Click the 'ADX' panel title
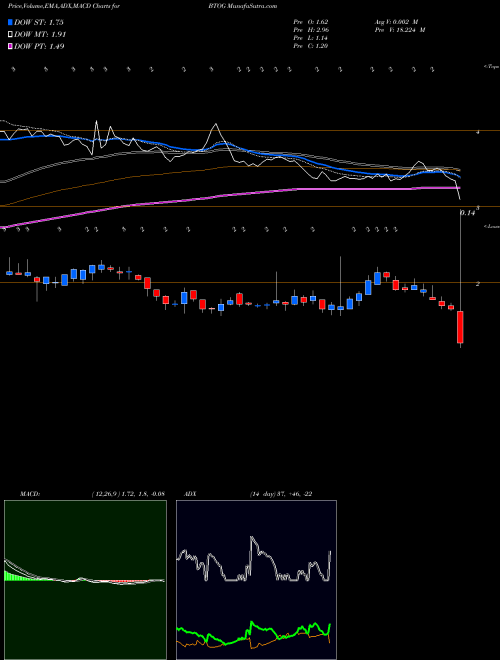This screenshot has height=660, width=500. tap(190, 494)
